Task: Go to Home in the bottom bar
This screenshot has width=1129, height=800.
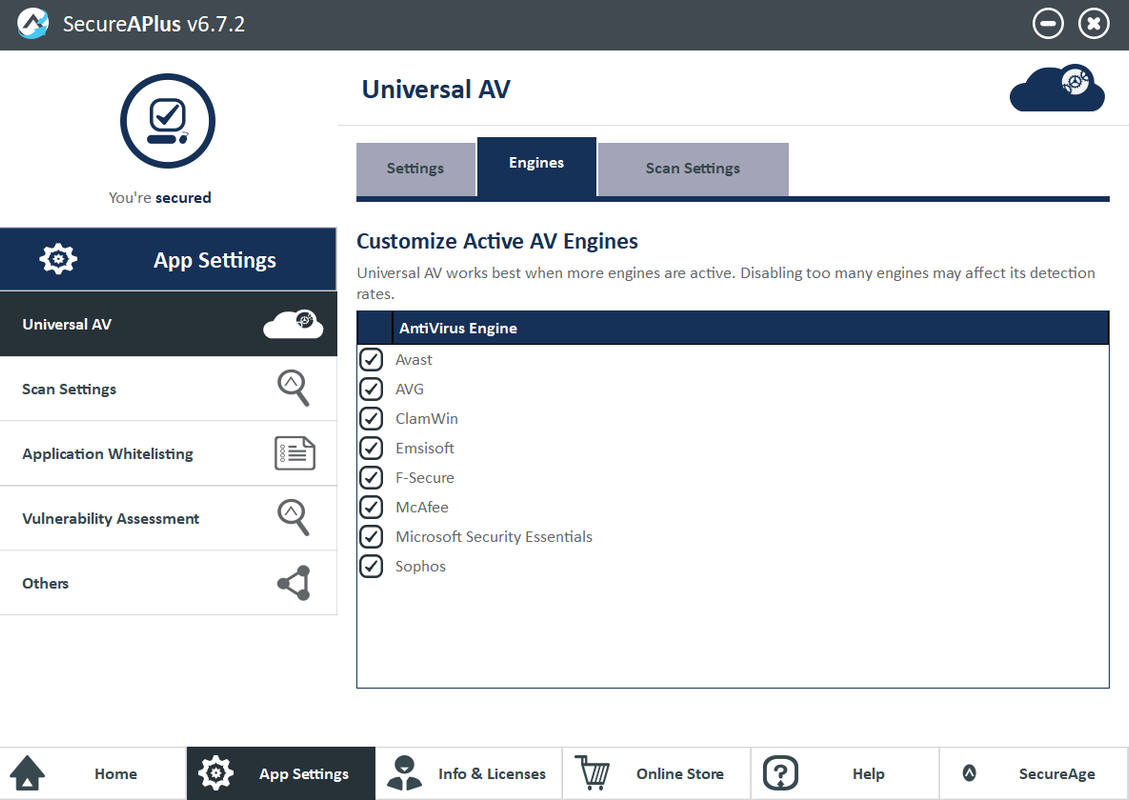Action: coord(93,773)
